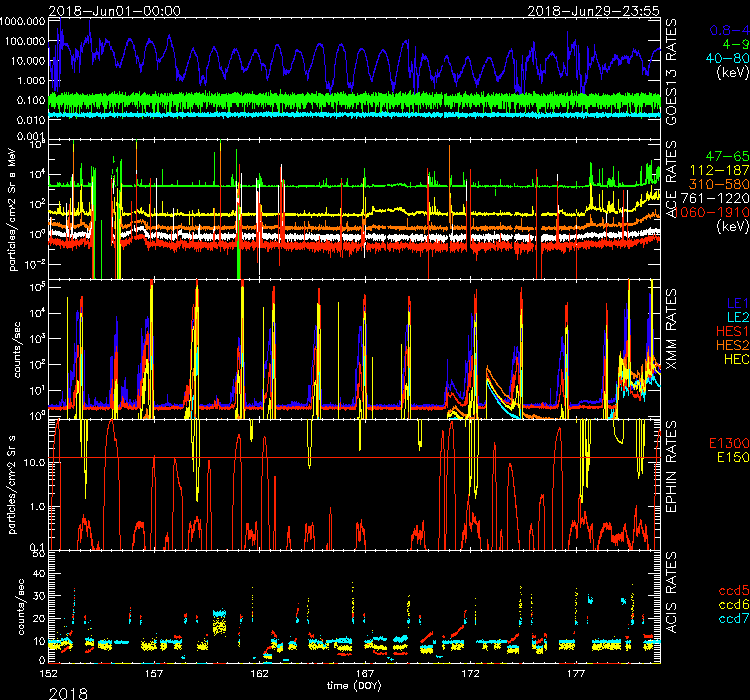The height and width of the screenshot is (700, 750).
Task: Click the 2018-Jun29-23:55 end date label
Action: [594, 9]
